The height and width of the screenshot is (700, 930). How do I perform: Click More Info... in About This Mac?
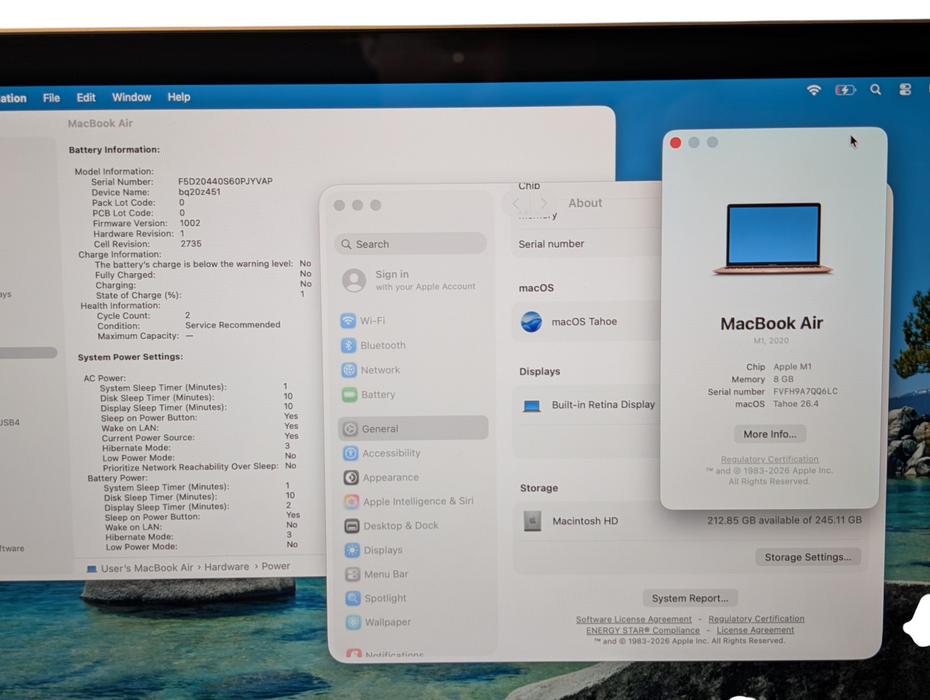click(x=770, y=434)
